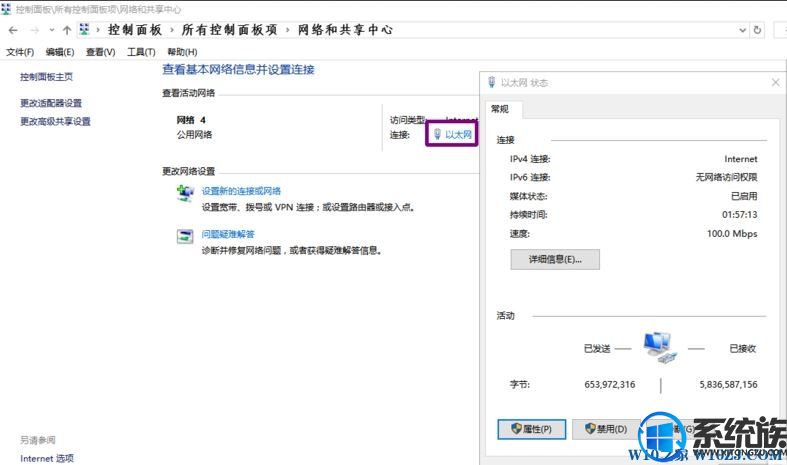Screen dimensions: 787x465
Task: Click the 01:57:13 duration value
Action: [x=739, y=214]
